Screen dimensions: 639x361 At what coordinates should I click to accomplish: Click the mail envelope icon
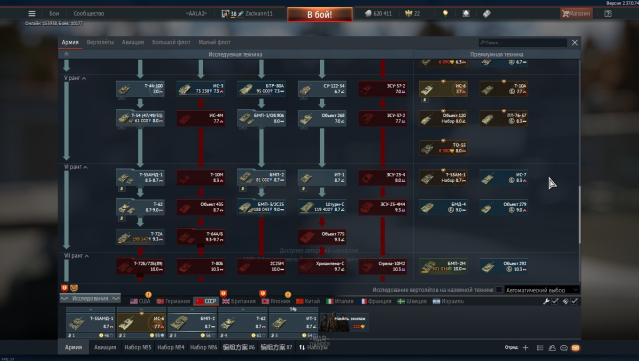tap(575, 348)
